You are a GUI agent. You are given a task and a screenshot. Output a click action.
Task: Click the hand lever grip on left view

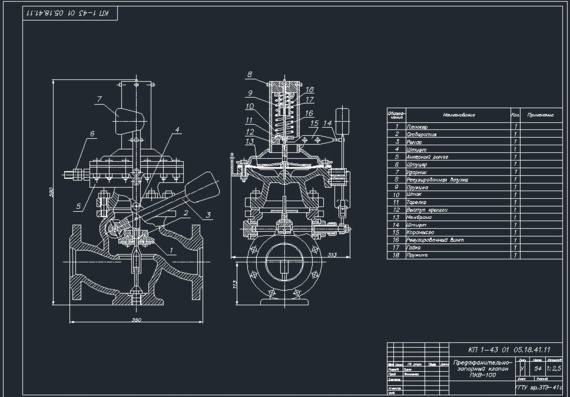click(x=202, y=187)
